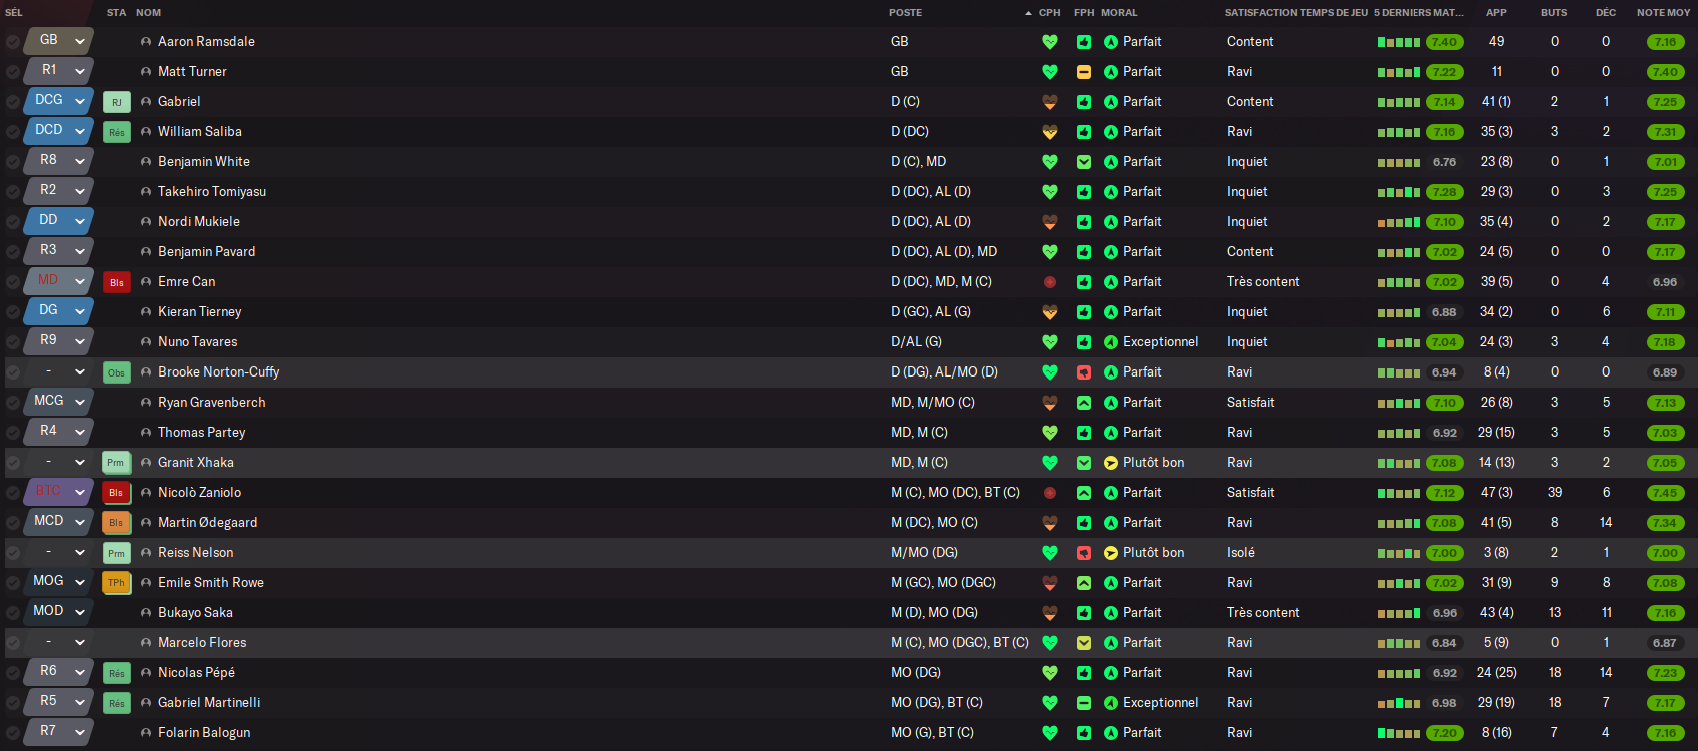
Task: Click player info icon beside Thomas Partey
Action: tap(146, 433)
